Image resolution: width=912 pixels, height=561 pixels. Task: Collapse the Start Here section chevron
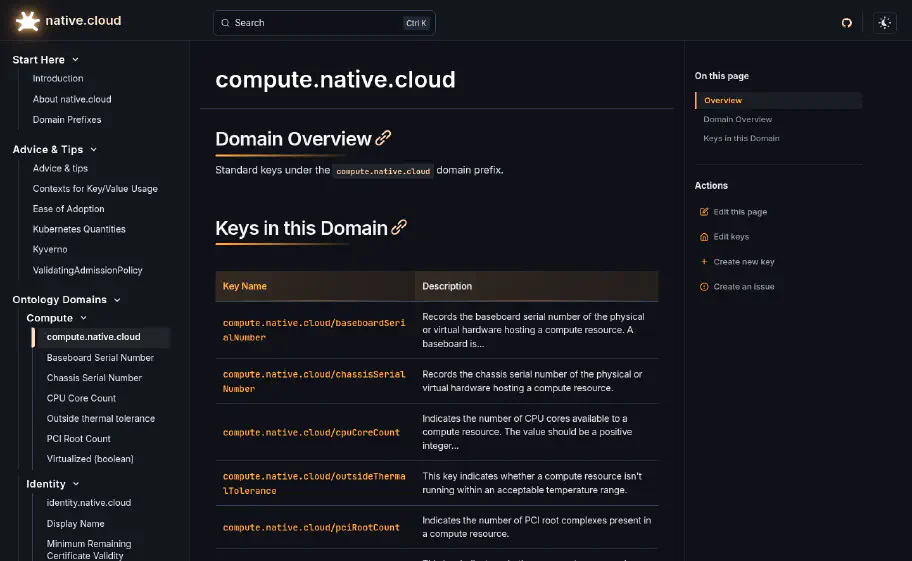coord(75,60)
